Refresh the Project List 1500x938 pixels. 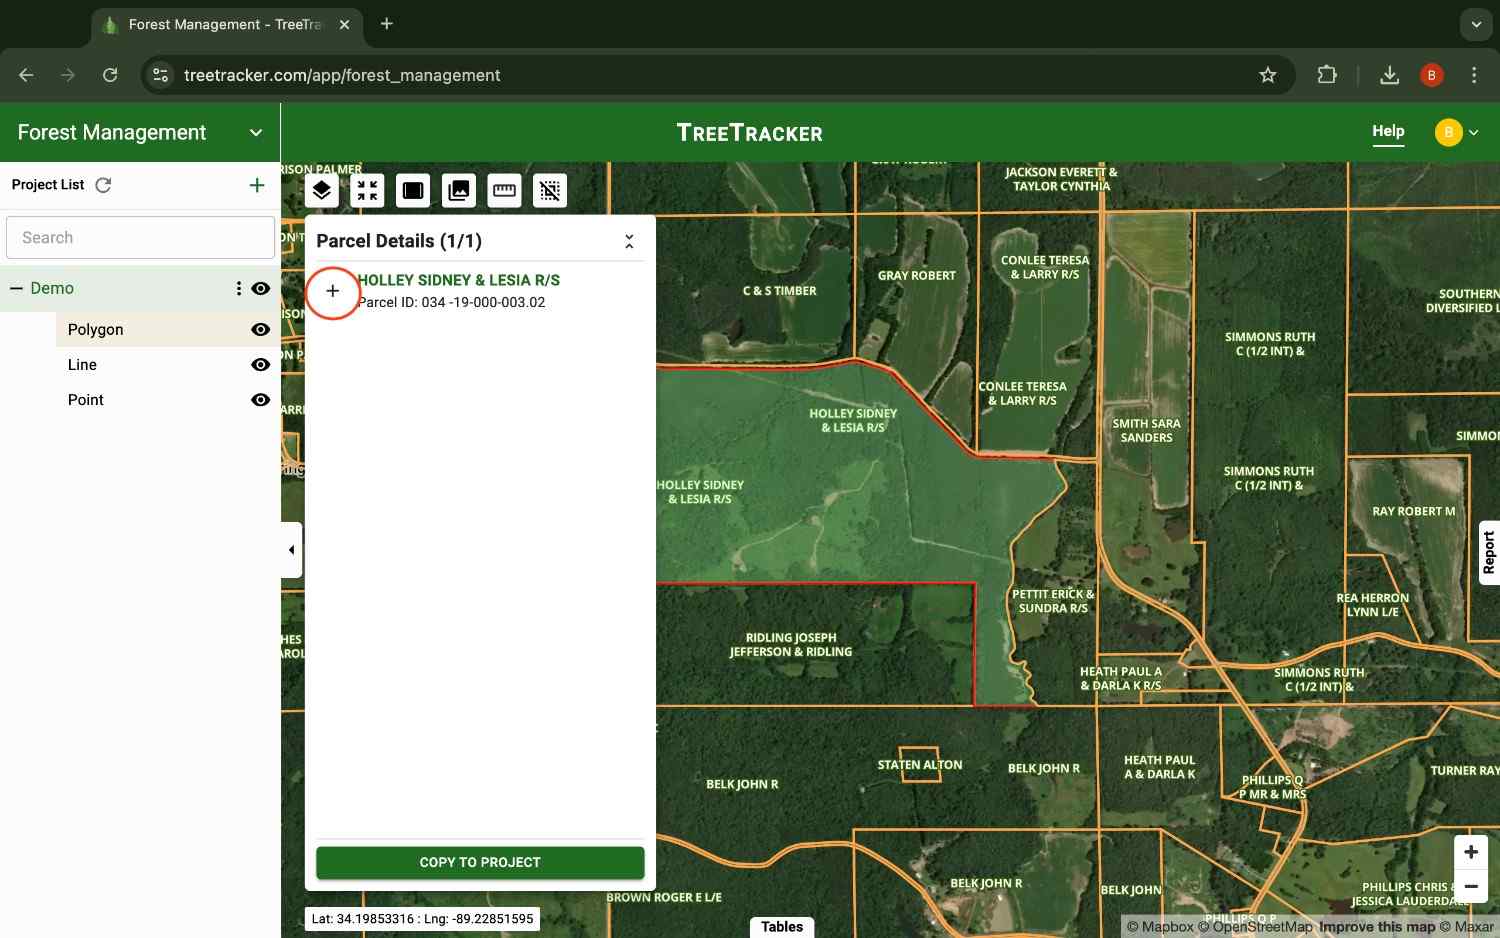[103, 184]
